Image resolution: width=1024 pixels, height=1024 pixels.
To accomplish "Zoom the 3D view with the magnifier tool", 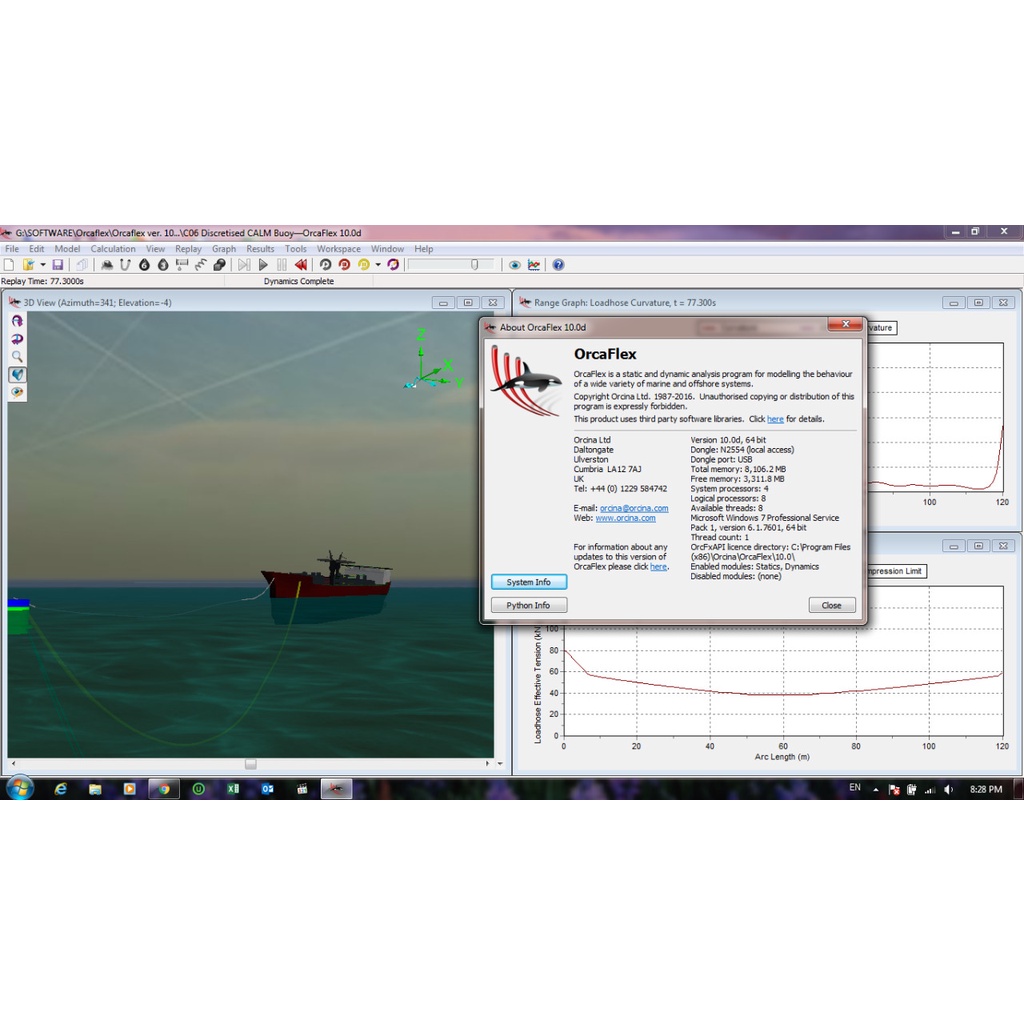I will point(17,356).
